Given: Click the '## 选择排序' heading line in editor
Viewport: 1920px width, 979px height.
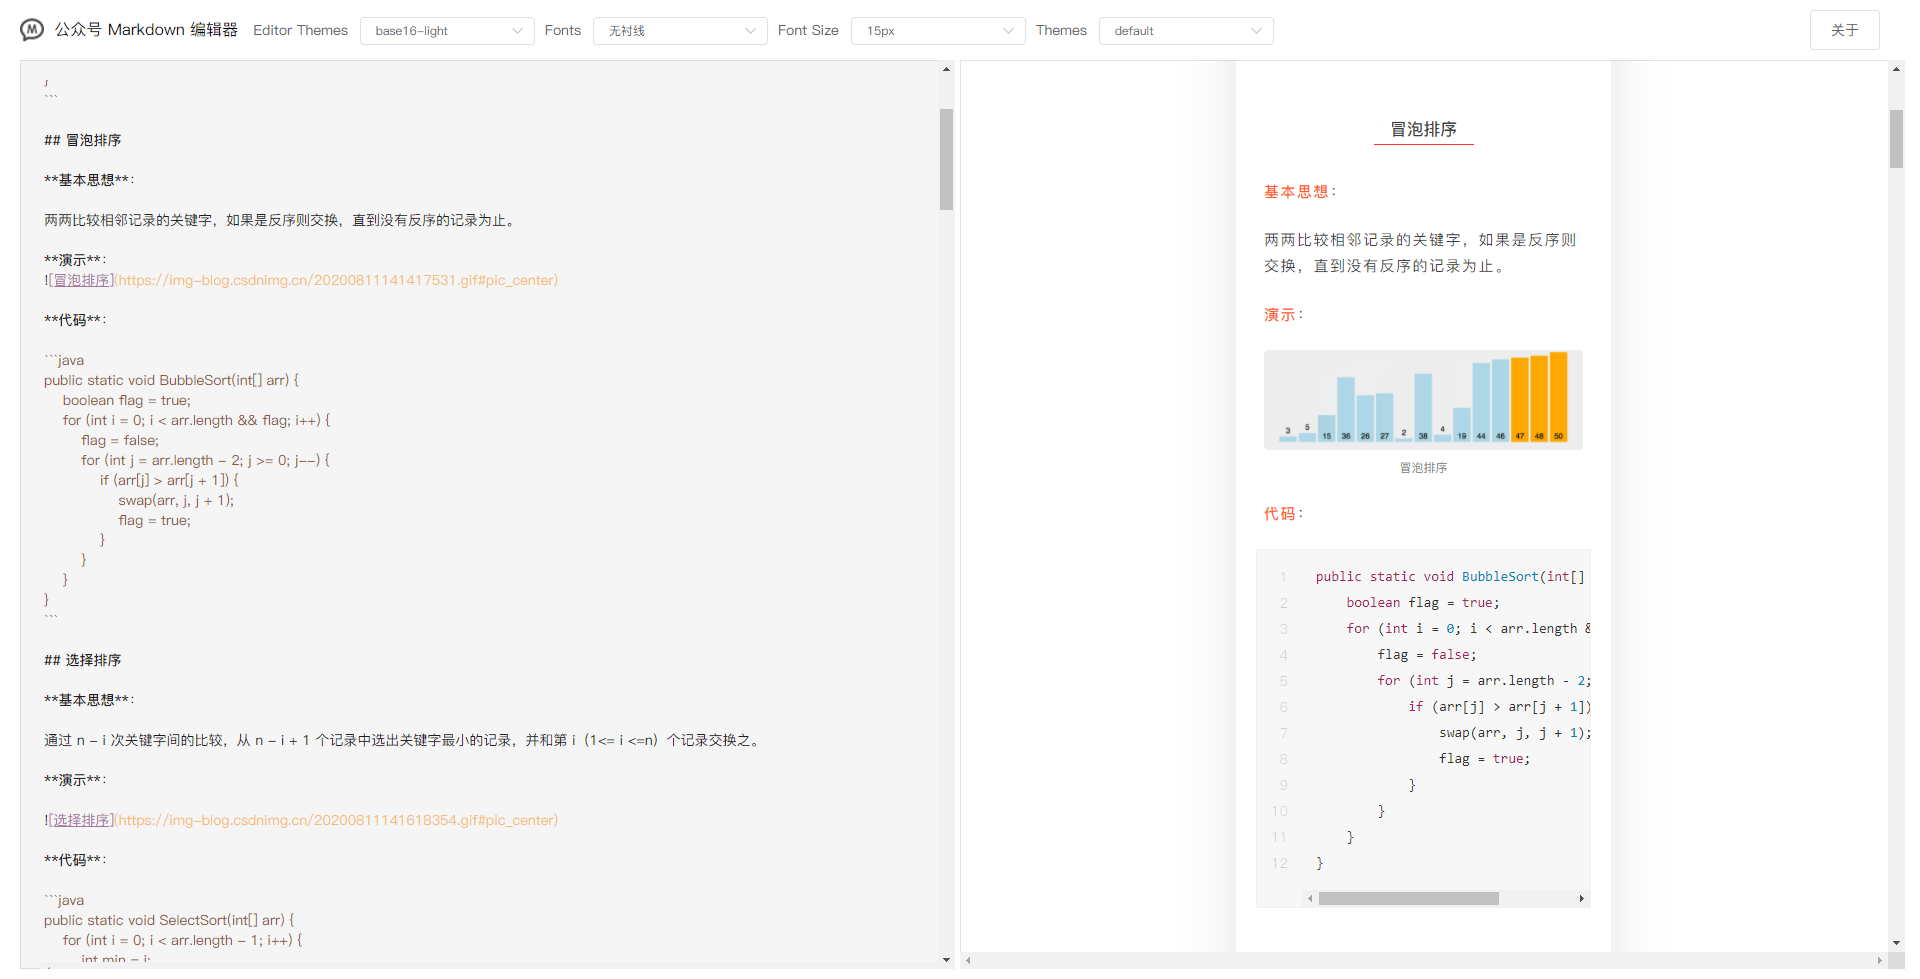Looking at the screenshot, I should 82,660.
